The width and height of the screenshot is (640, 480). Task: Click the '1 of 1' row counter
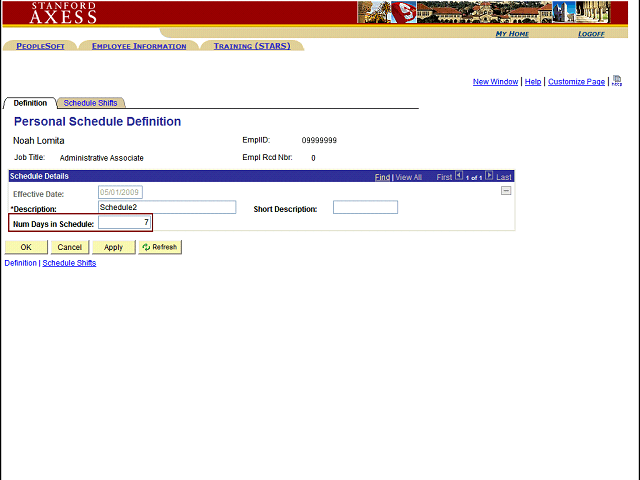(x=474, y=178)
